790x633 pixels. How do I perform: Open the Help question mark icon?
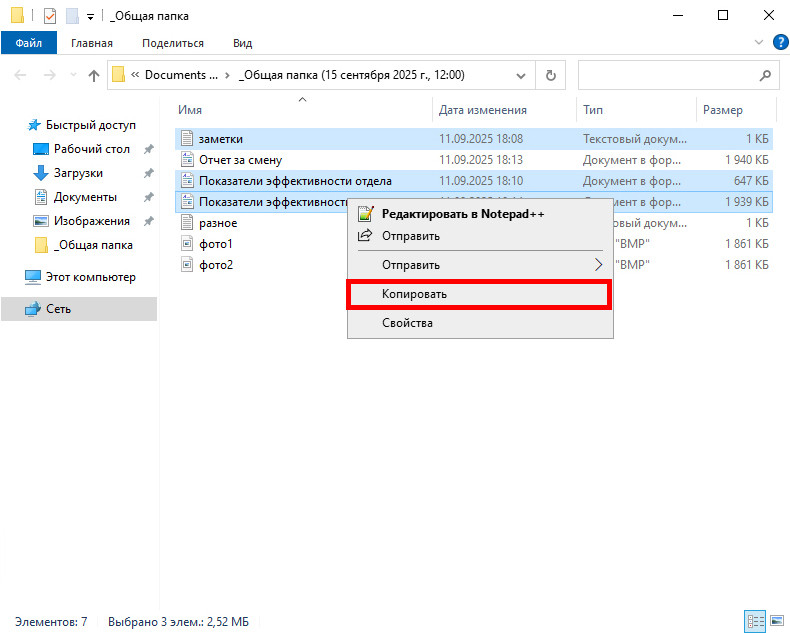[x=778, y=43]
